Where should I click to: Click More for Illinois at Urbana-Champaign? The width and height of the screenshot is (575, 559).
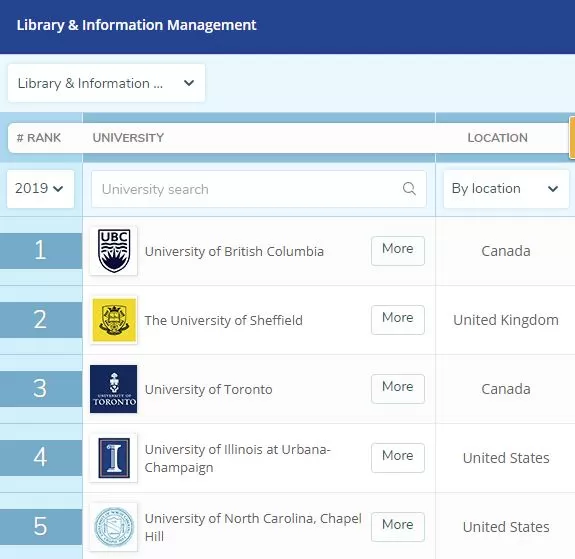398,457
